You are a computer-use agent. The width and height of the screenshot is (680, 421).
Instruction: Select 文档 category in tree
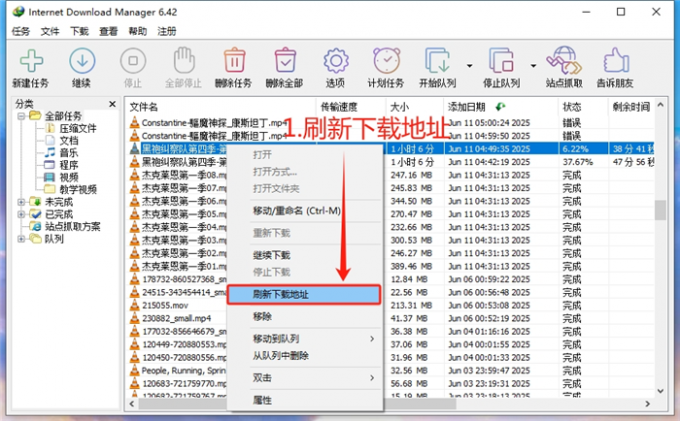point(69,140)
